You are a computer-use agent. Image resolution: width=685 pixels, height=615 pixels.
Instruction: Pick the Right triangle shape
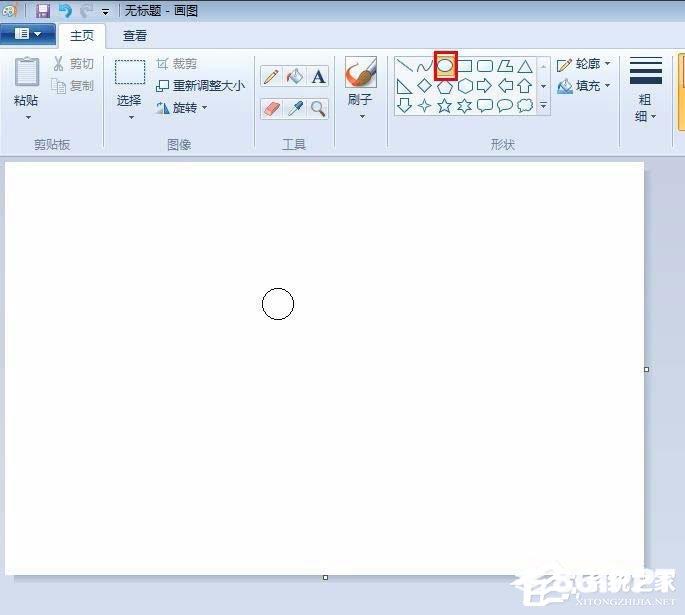[x=404, y=86]
